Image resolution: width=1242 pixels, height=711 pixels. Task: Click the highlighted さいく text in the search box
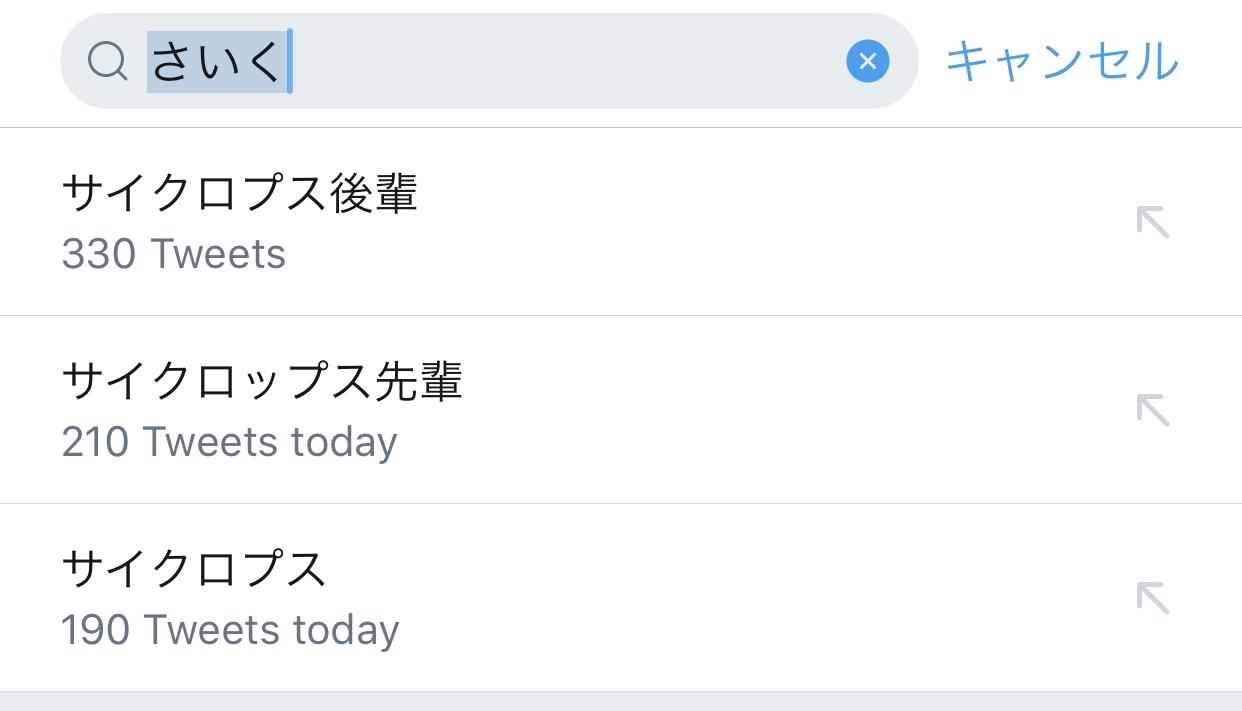(x=216, y=62)
